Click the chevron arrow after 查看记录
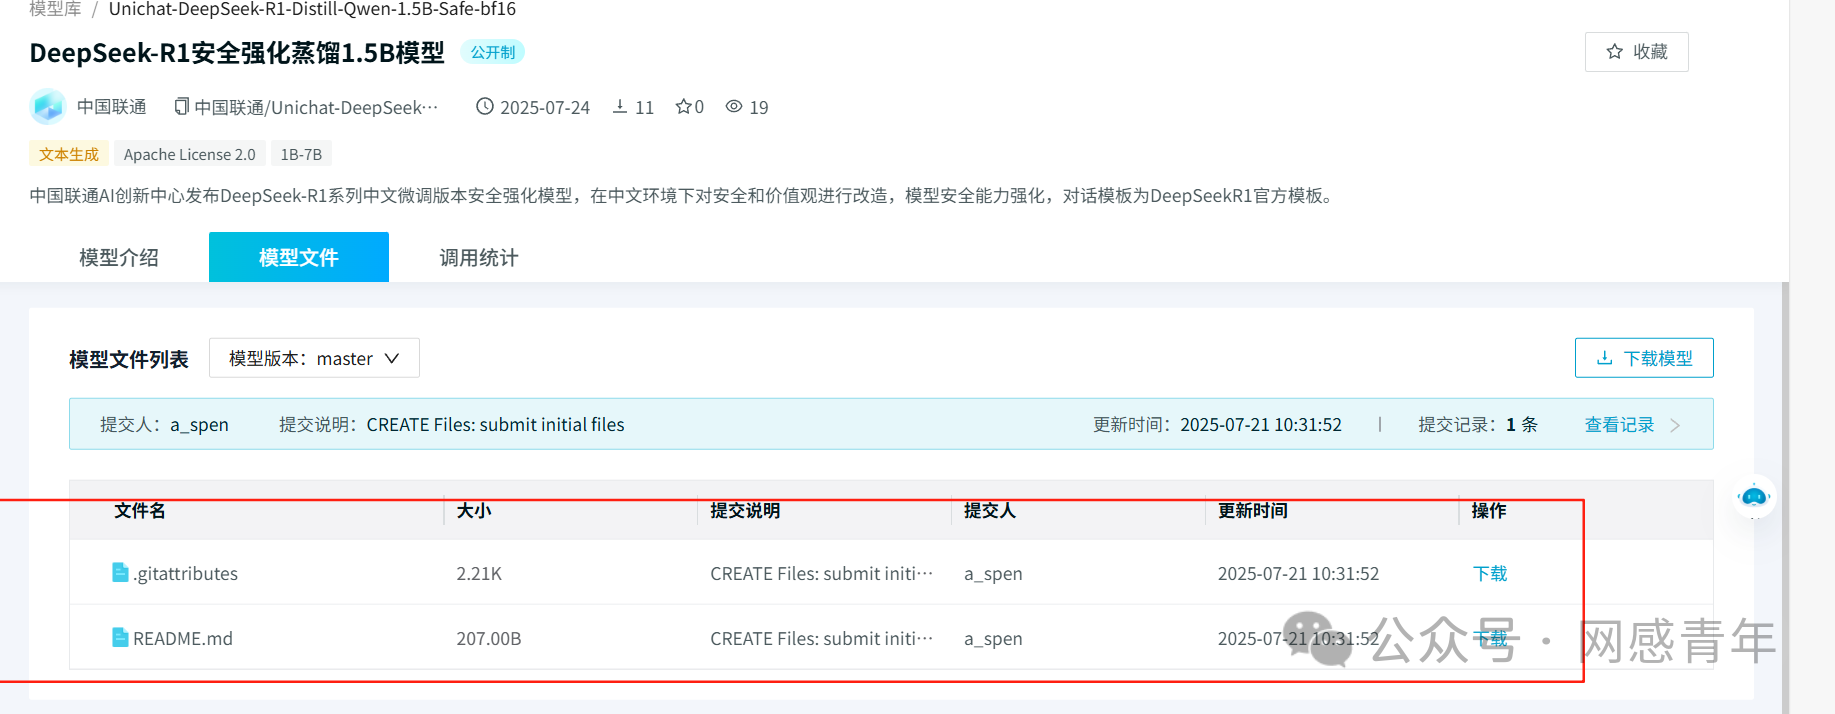Viewport: 1835px width, 714px height. tap(1675, 425)
